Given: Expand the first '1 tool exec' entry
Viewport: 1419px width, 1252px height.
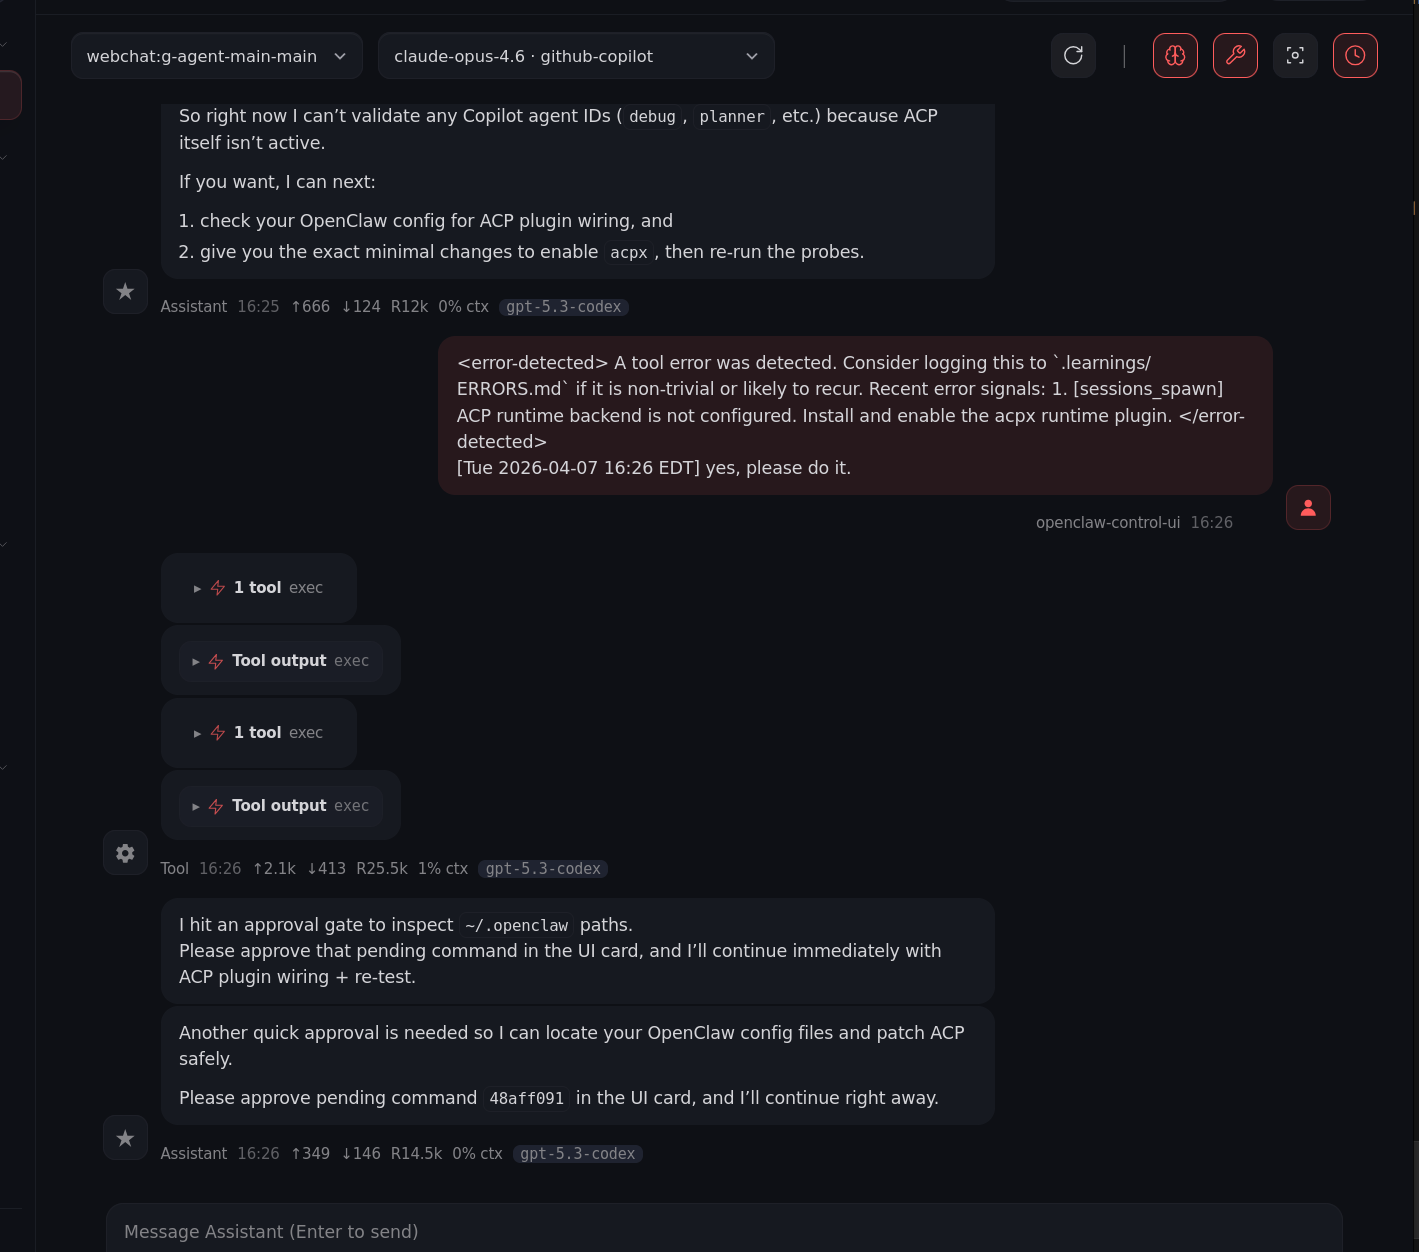Looking at the screenshot, I should (197, 588).
